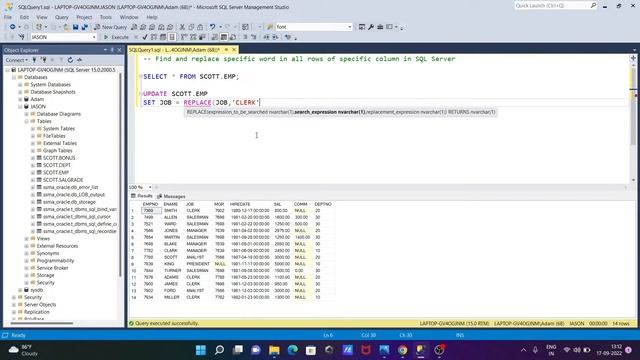Select the Server Objects node

point(40,305)
